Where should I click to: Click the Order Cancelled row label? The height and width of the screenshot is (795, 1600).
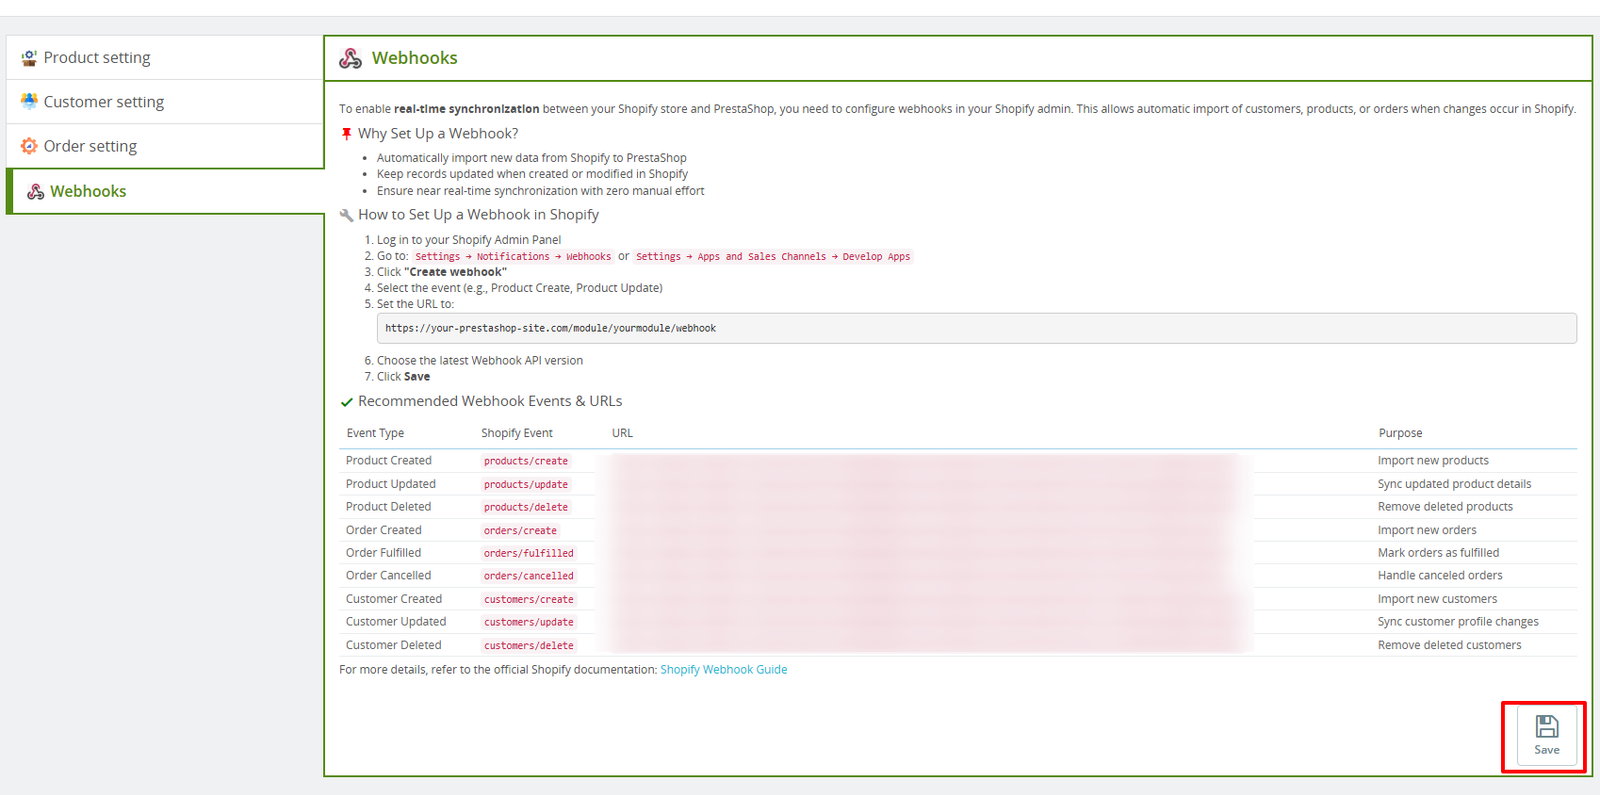389,576
